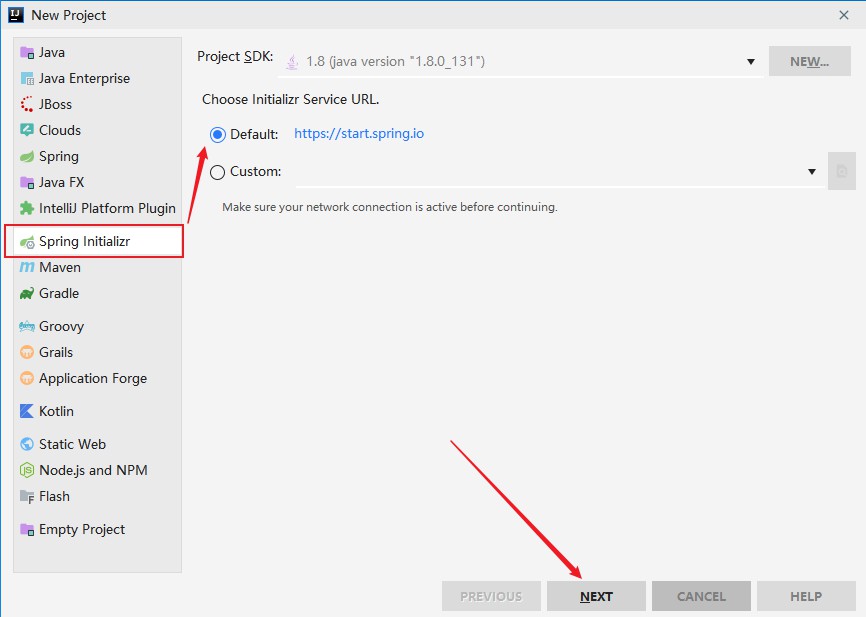Click the PREVIOUS button
Screen dimensions: 866x617
[x=491, y=596]
